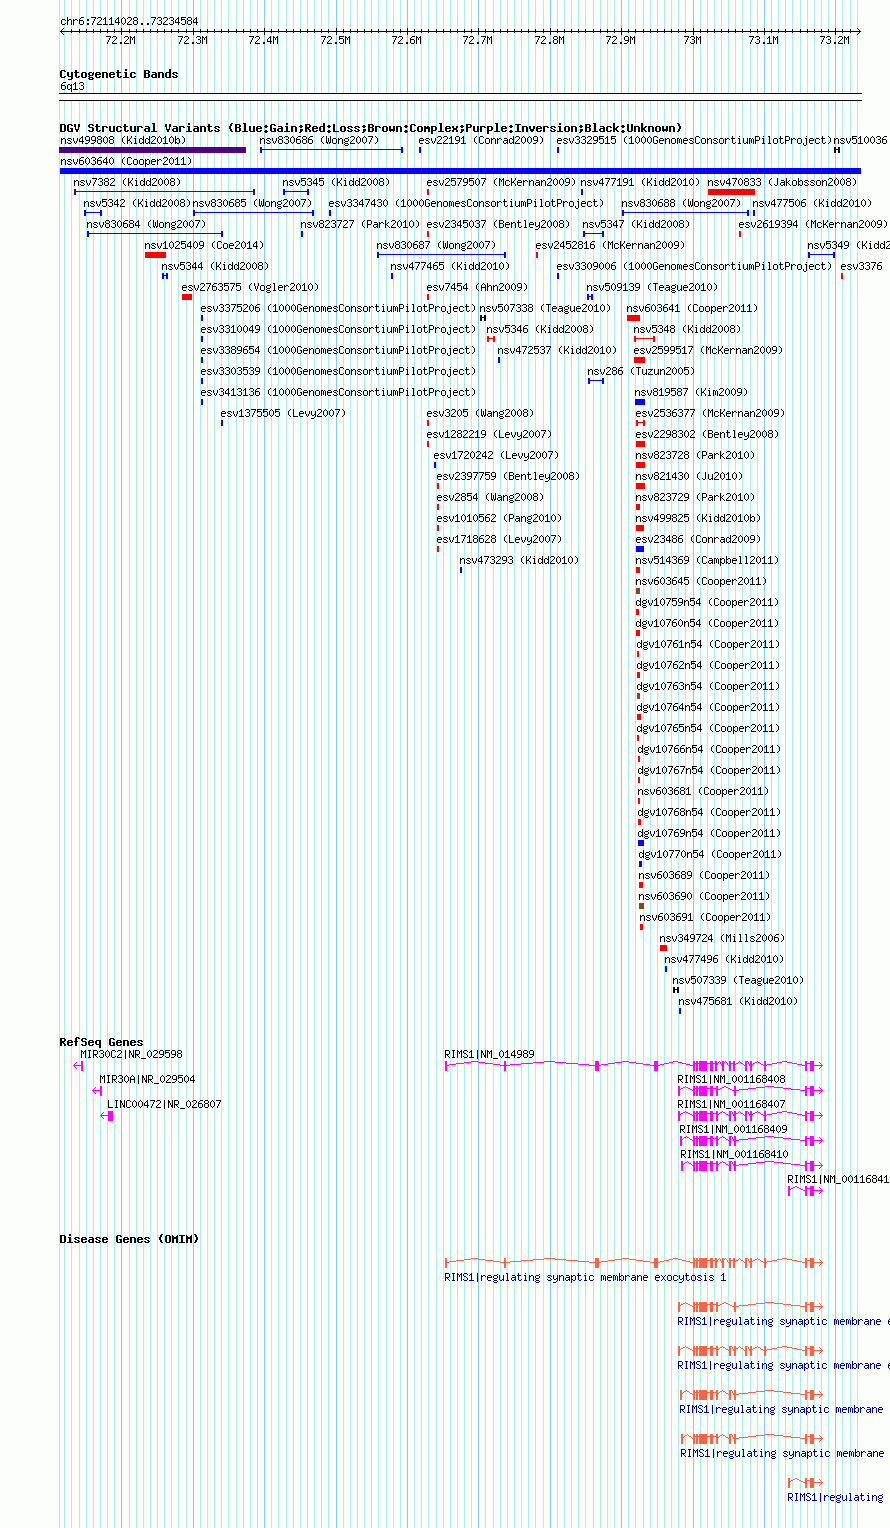Click nsv475681 (Kidd2010) label
Screen dimensions: 890x1528
click(x=738, y=1001)
